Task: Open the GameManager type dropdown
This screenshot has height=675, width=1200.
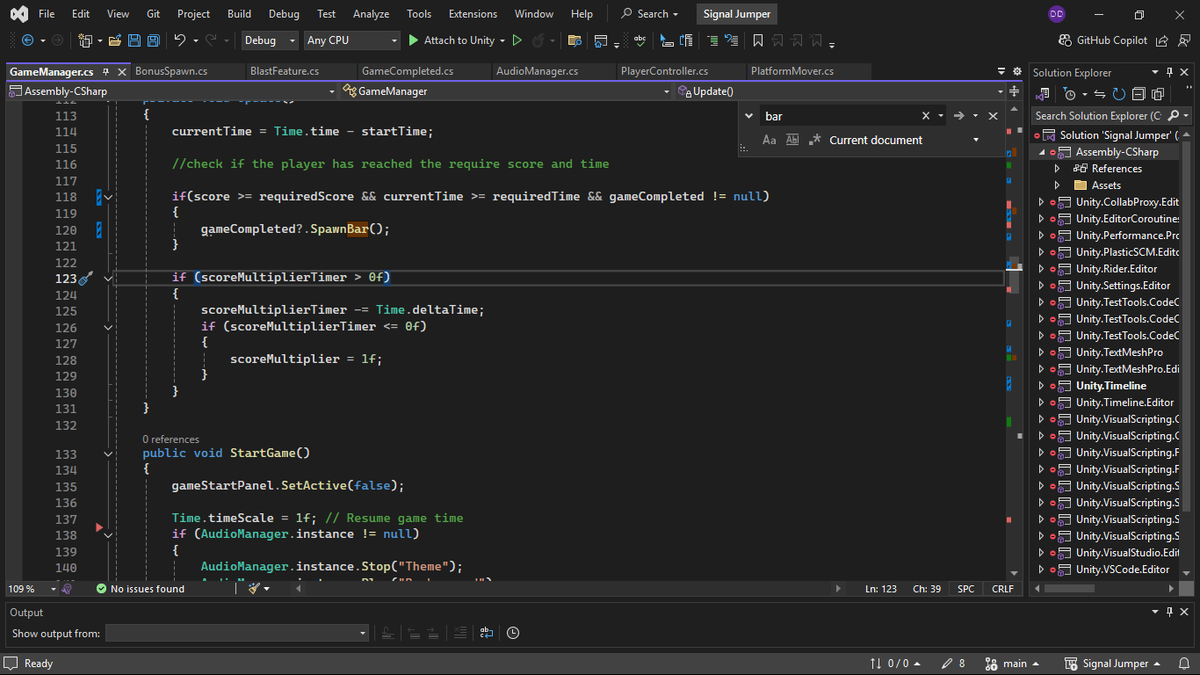Action: [x=507, y=91]
